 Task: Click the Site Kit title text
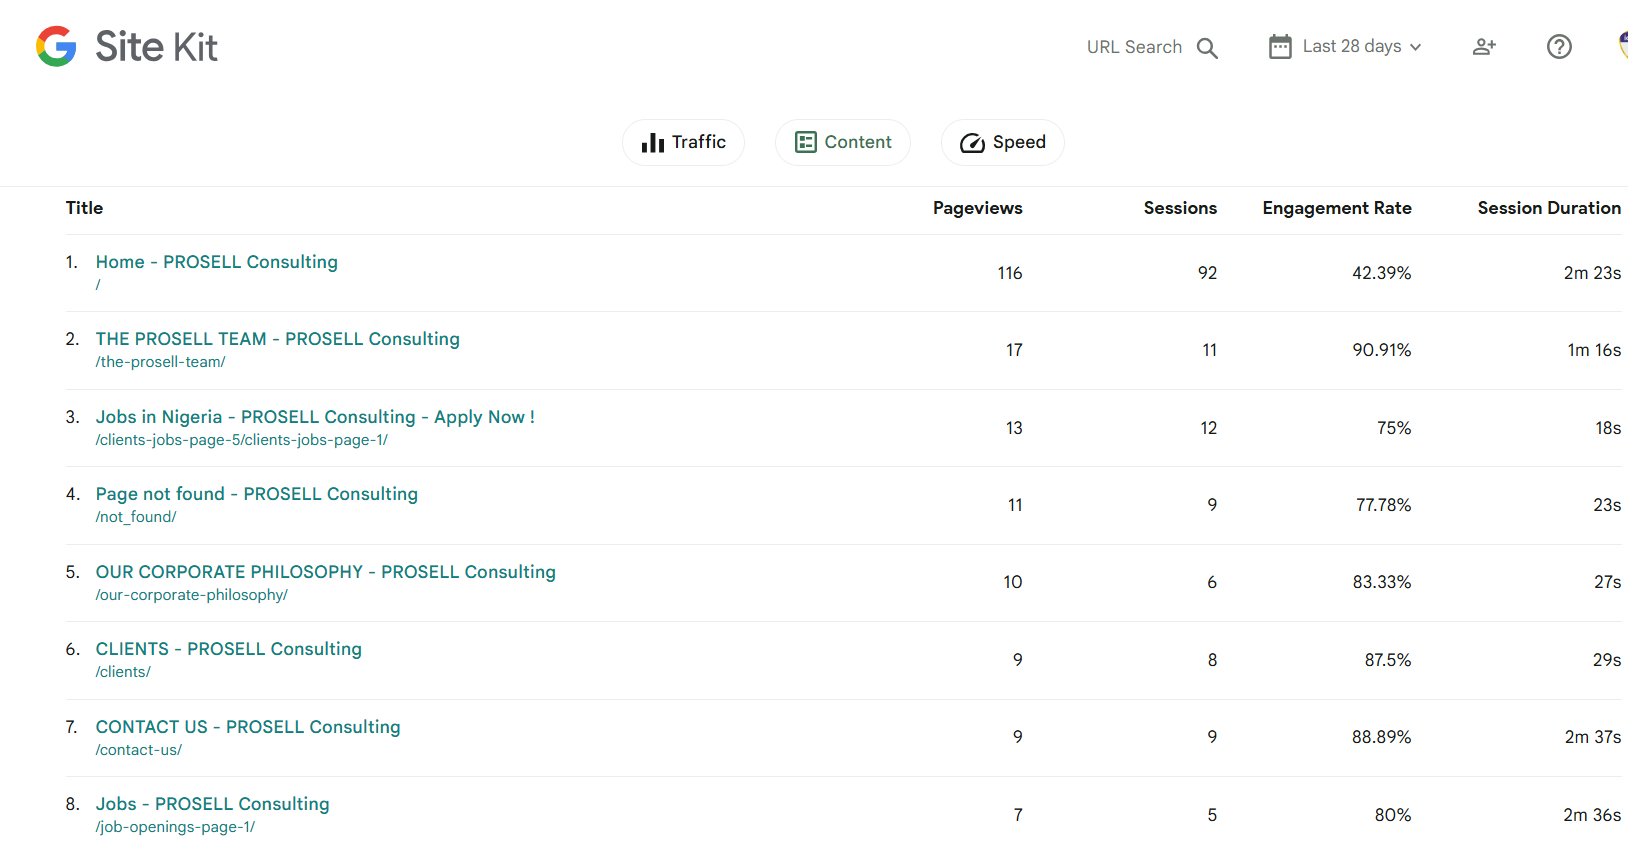point(156,47)
